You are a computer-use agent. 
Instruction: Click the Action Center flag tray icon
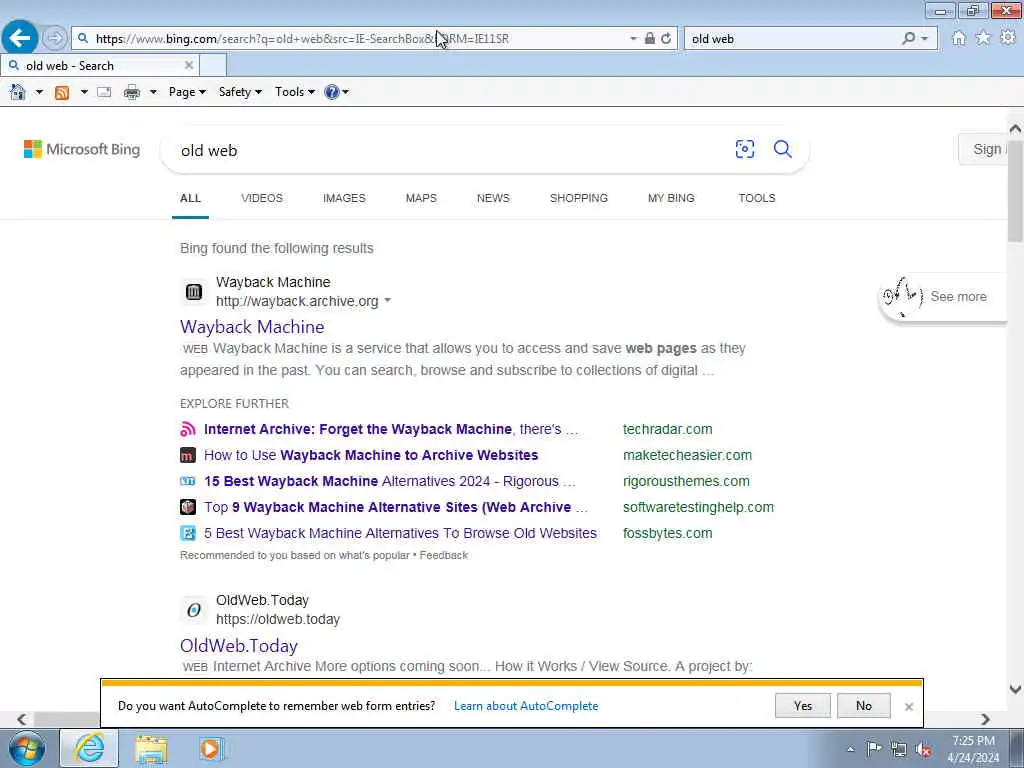click(x=874, y=749)
